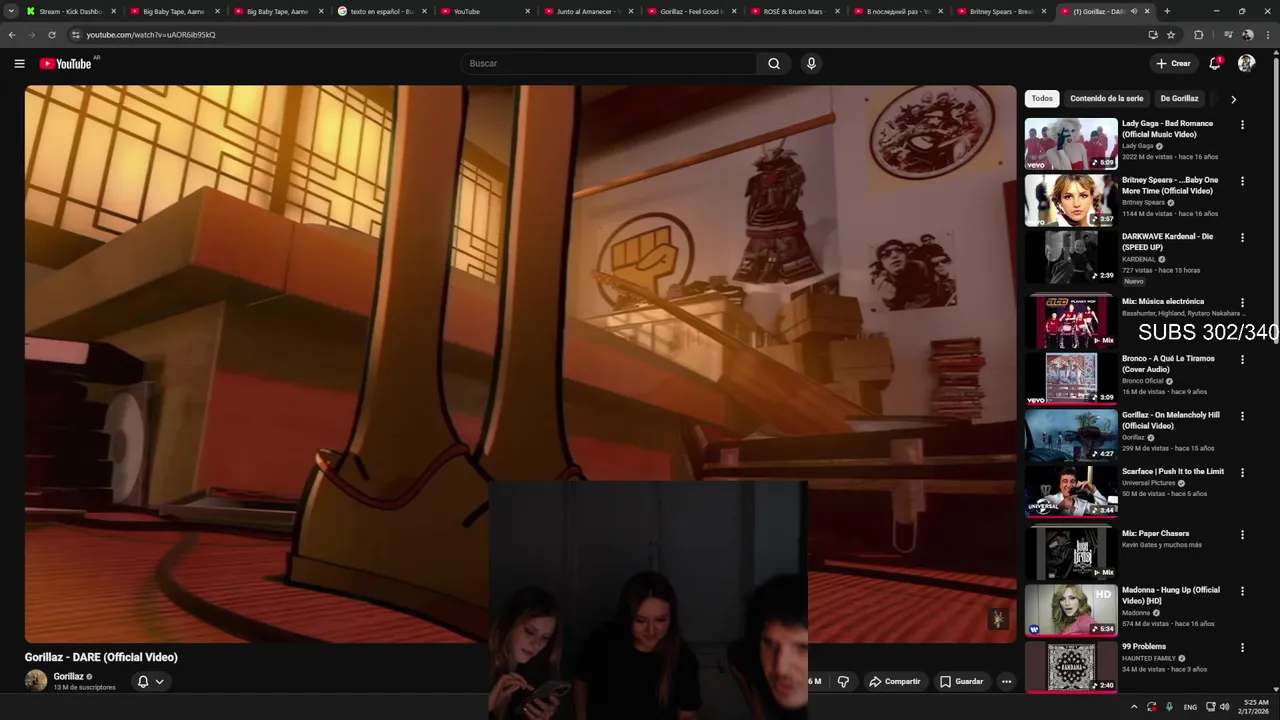Click the Nuevo badge under KARDENAL video

(1133, 282)
